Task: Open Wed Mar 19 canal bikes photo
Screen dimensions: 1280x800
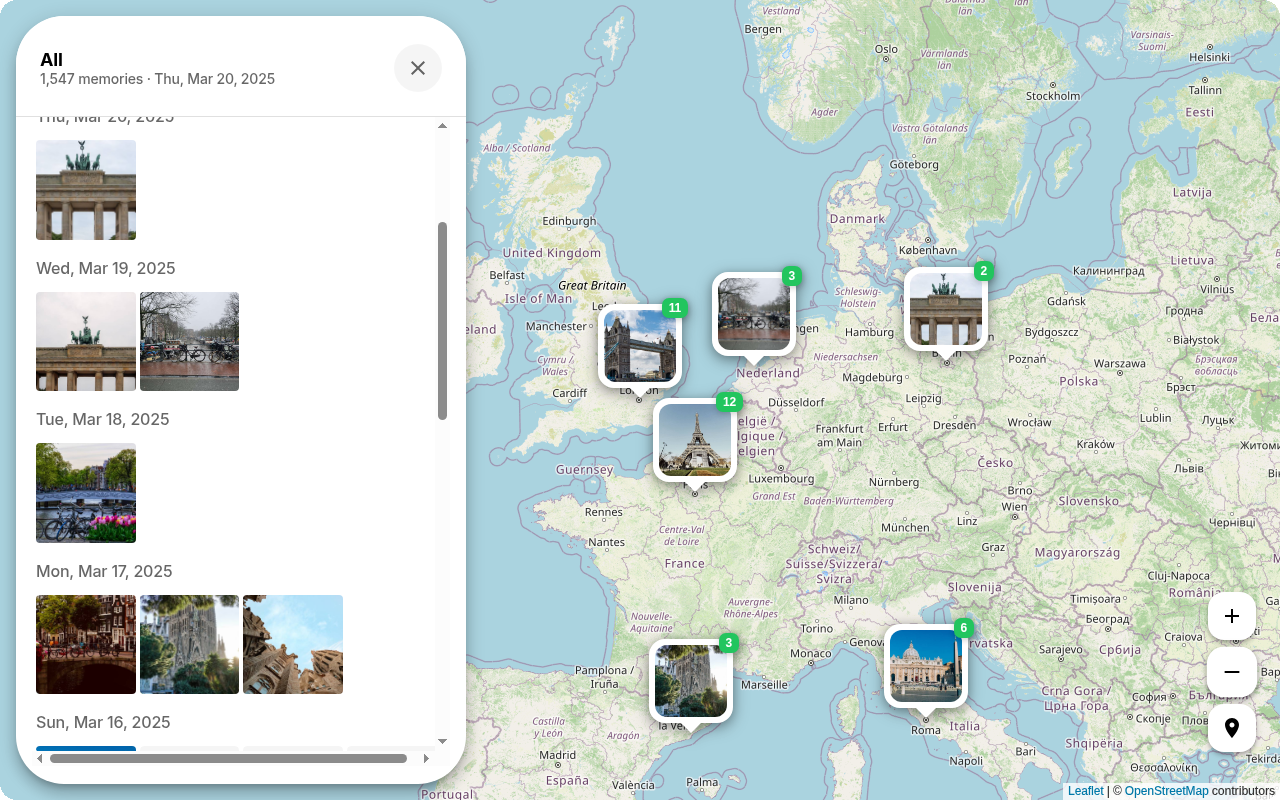Action: [x=190, y=341]
